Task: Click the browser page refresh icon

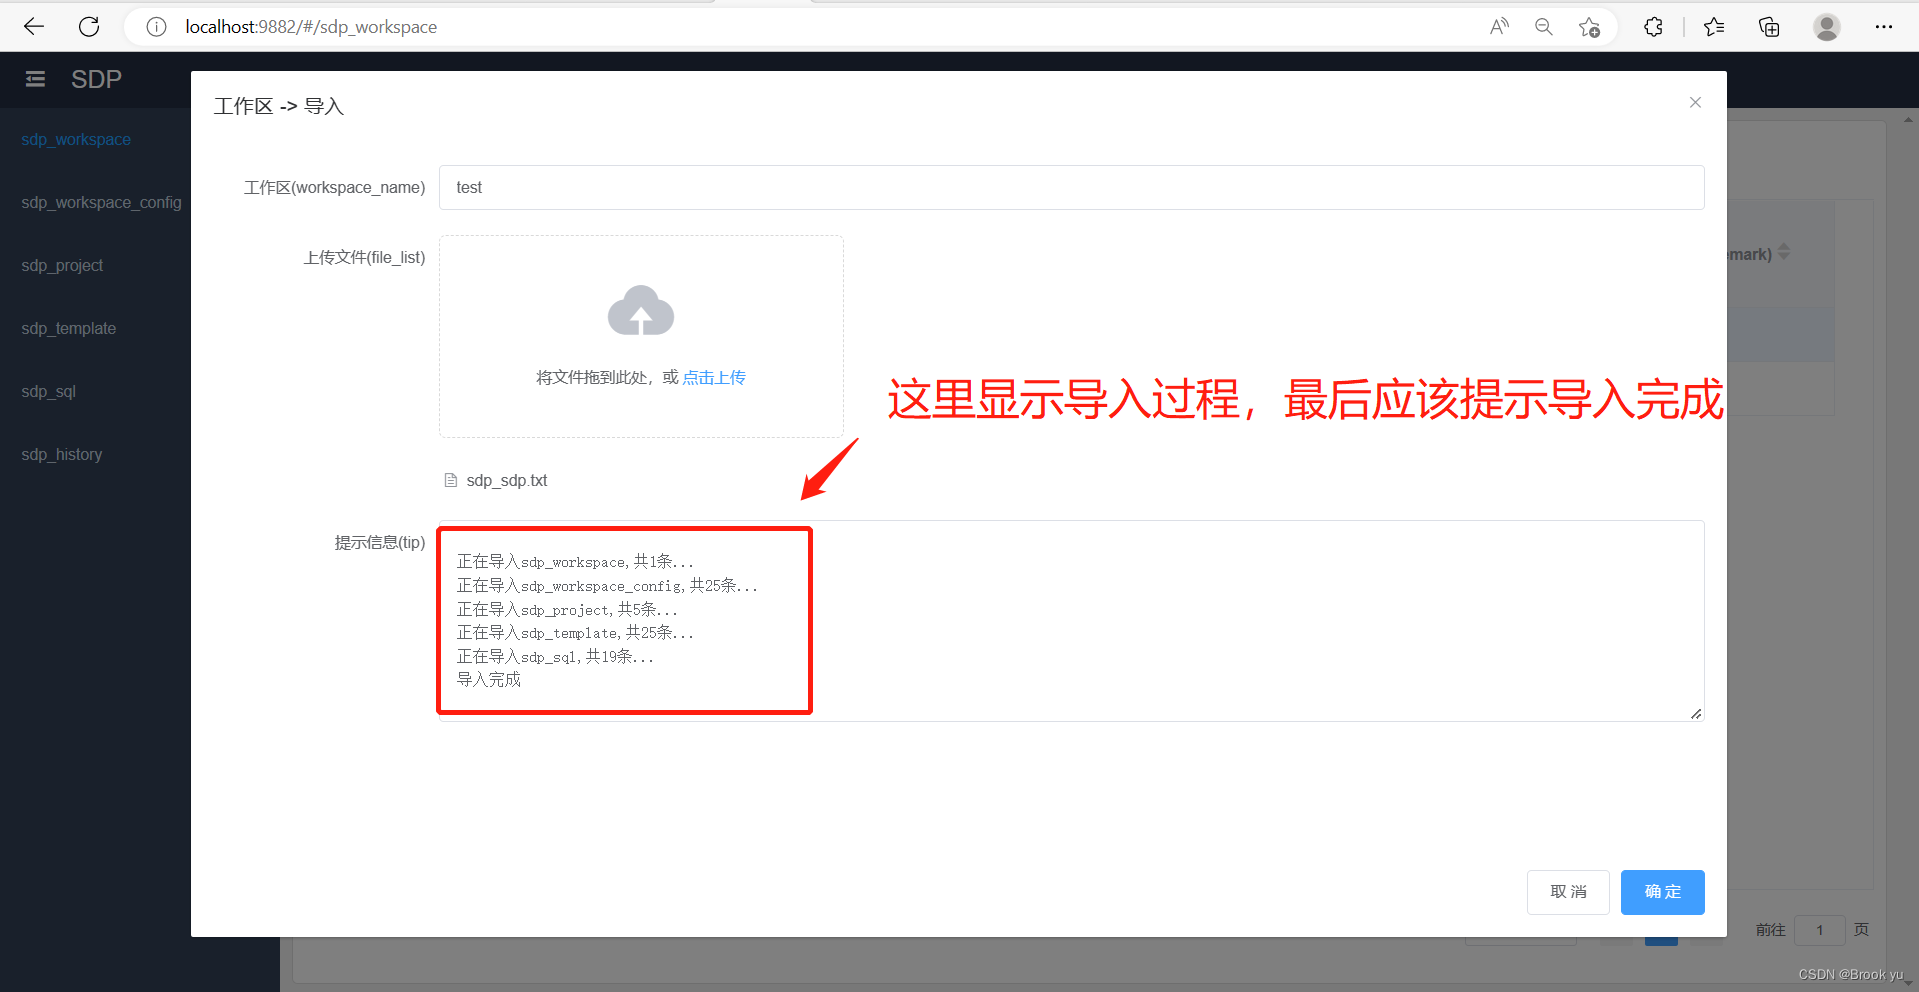Action: (89, 27)
